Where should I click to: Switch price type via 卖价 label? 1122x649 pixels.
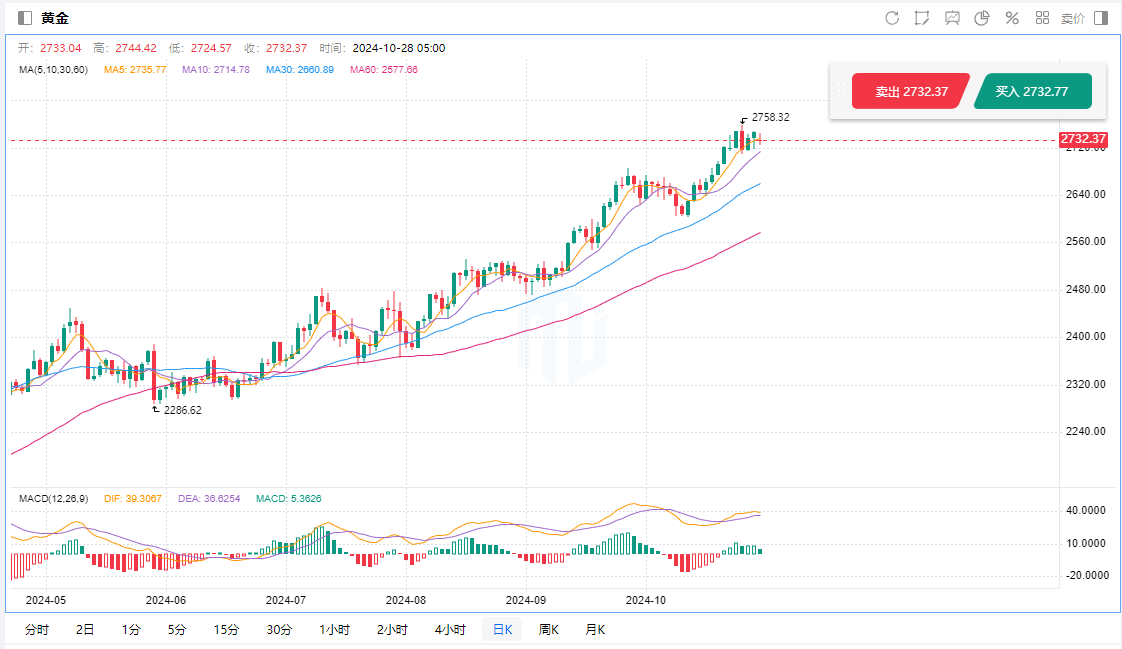(1072, 18)
